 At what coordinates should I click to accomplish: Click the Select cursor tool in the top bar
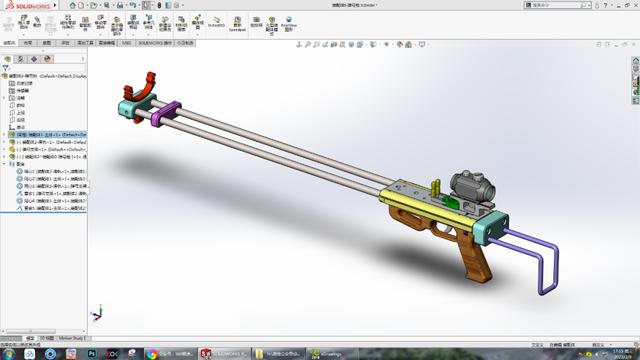click(x=147, y=5)
